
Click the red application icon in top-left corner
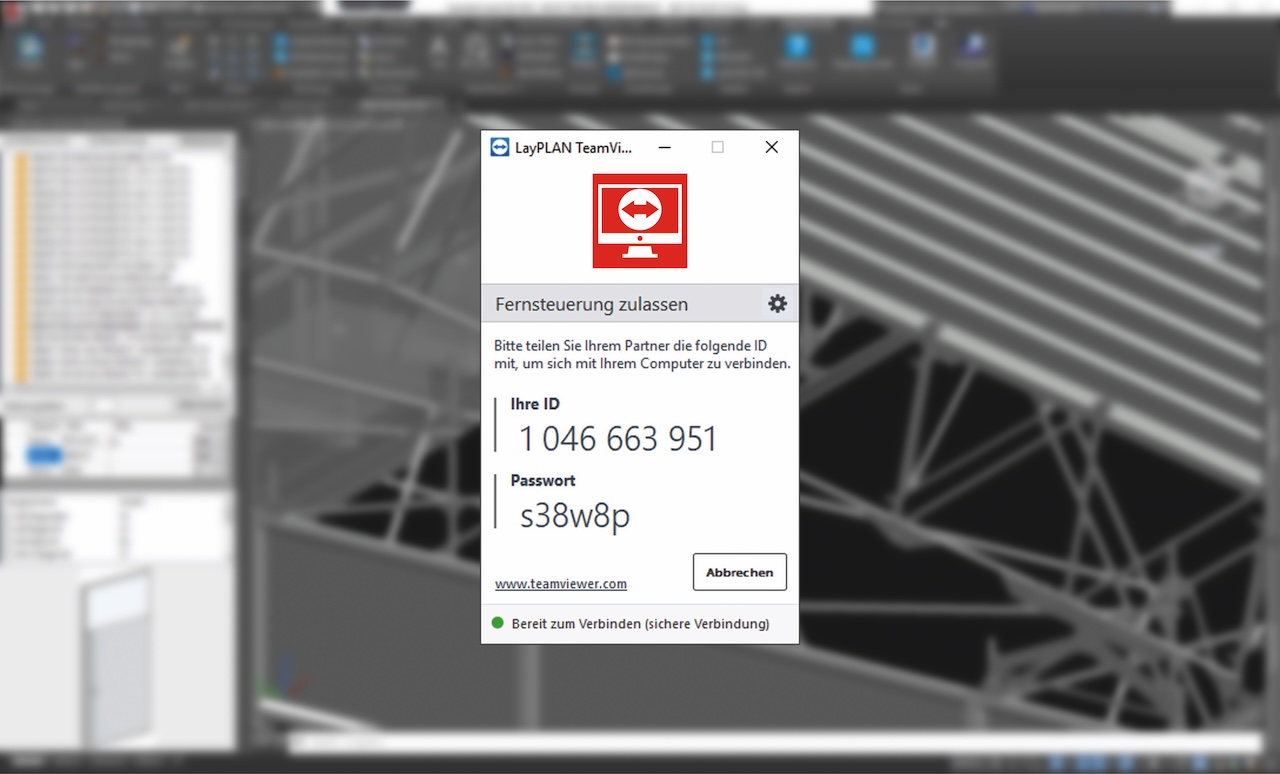click(x=11, y=9)
